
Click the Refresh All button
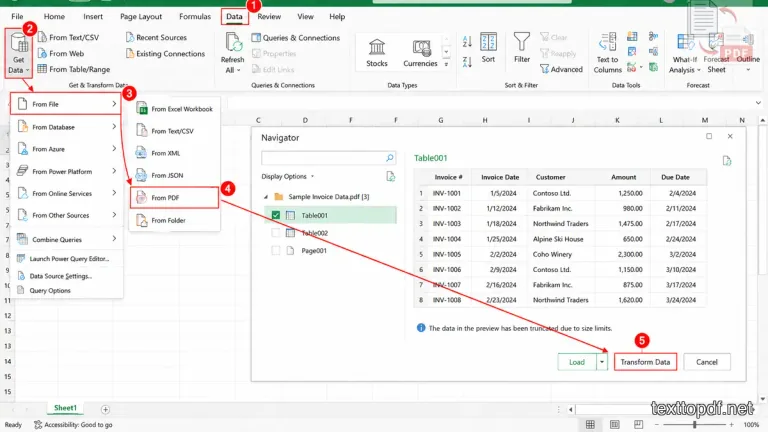click(x=232, y=53)
